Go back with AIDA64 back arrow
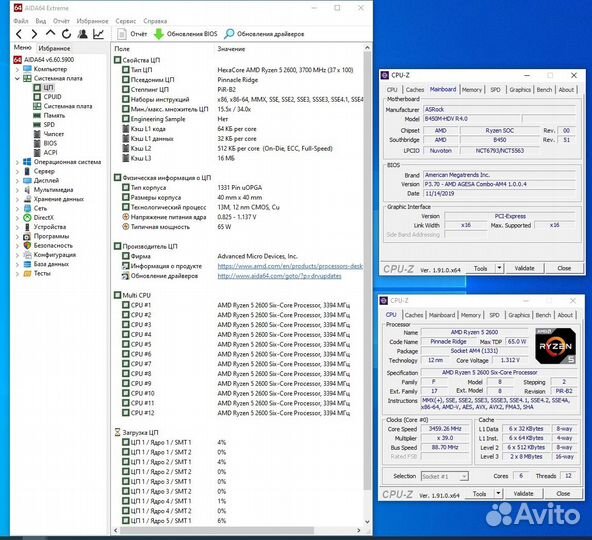This screenshot has width=592, height=540. [19, 34]
